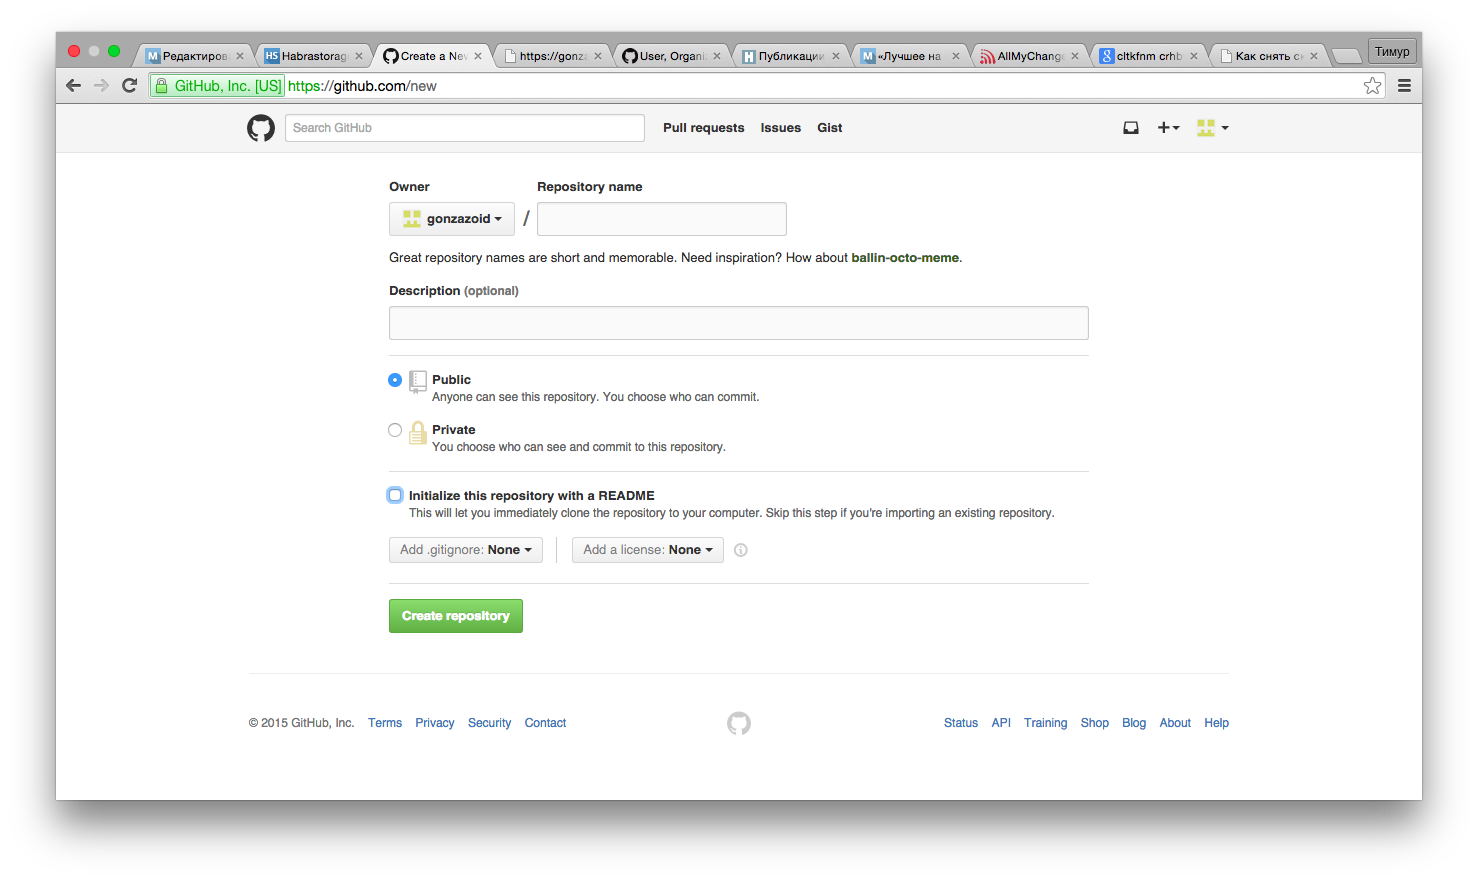Select the Private radio button
The image size is (1478, 880).
(x=395, y=430)
